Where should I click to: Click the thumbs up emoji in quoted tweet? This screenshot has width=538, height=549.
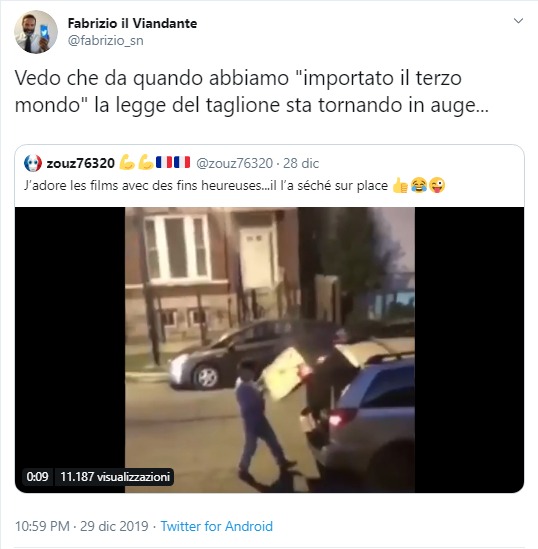coord(400,185)
